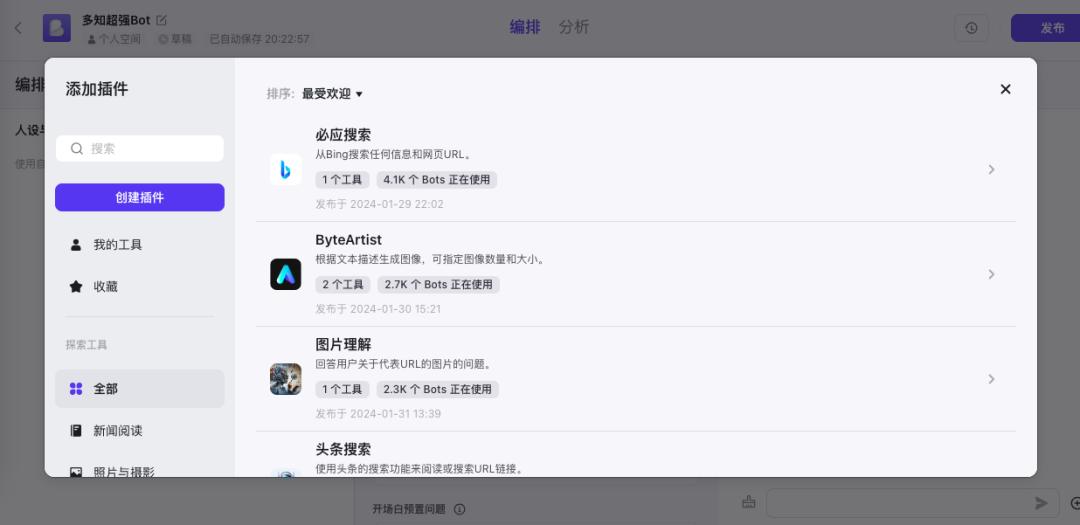
Task: Click 发布于 2024-01-29 22:02 text
Action: pyautogui.click(x=380, y=205)
